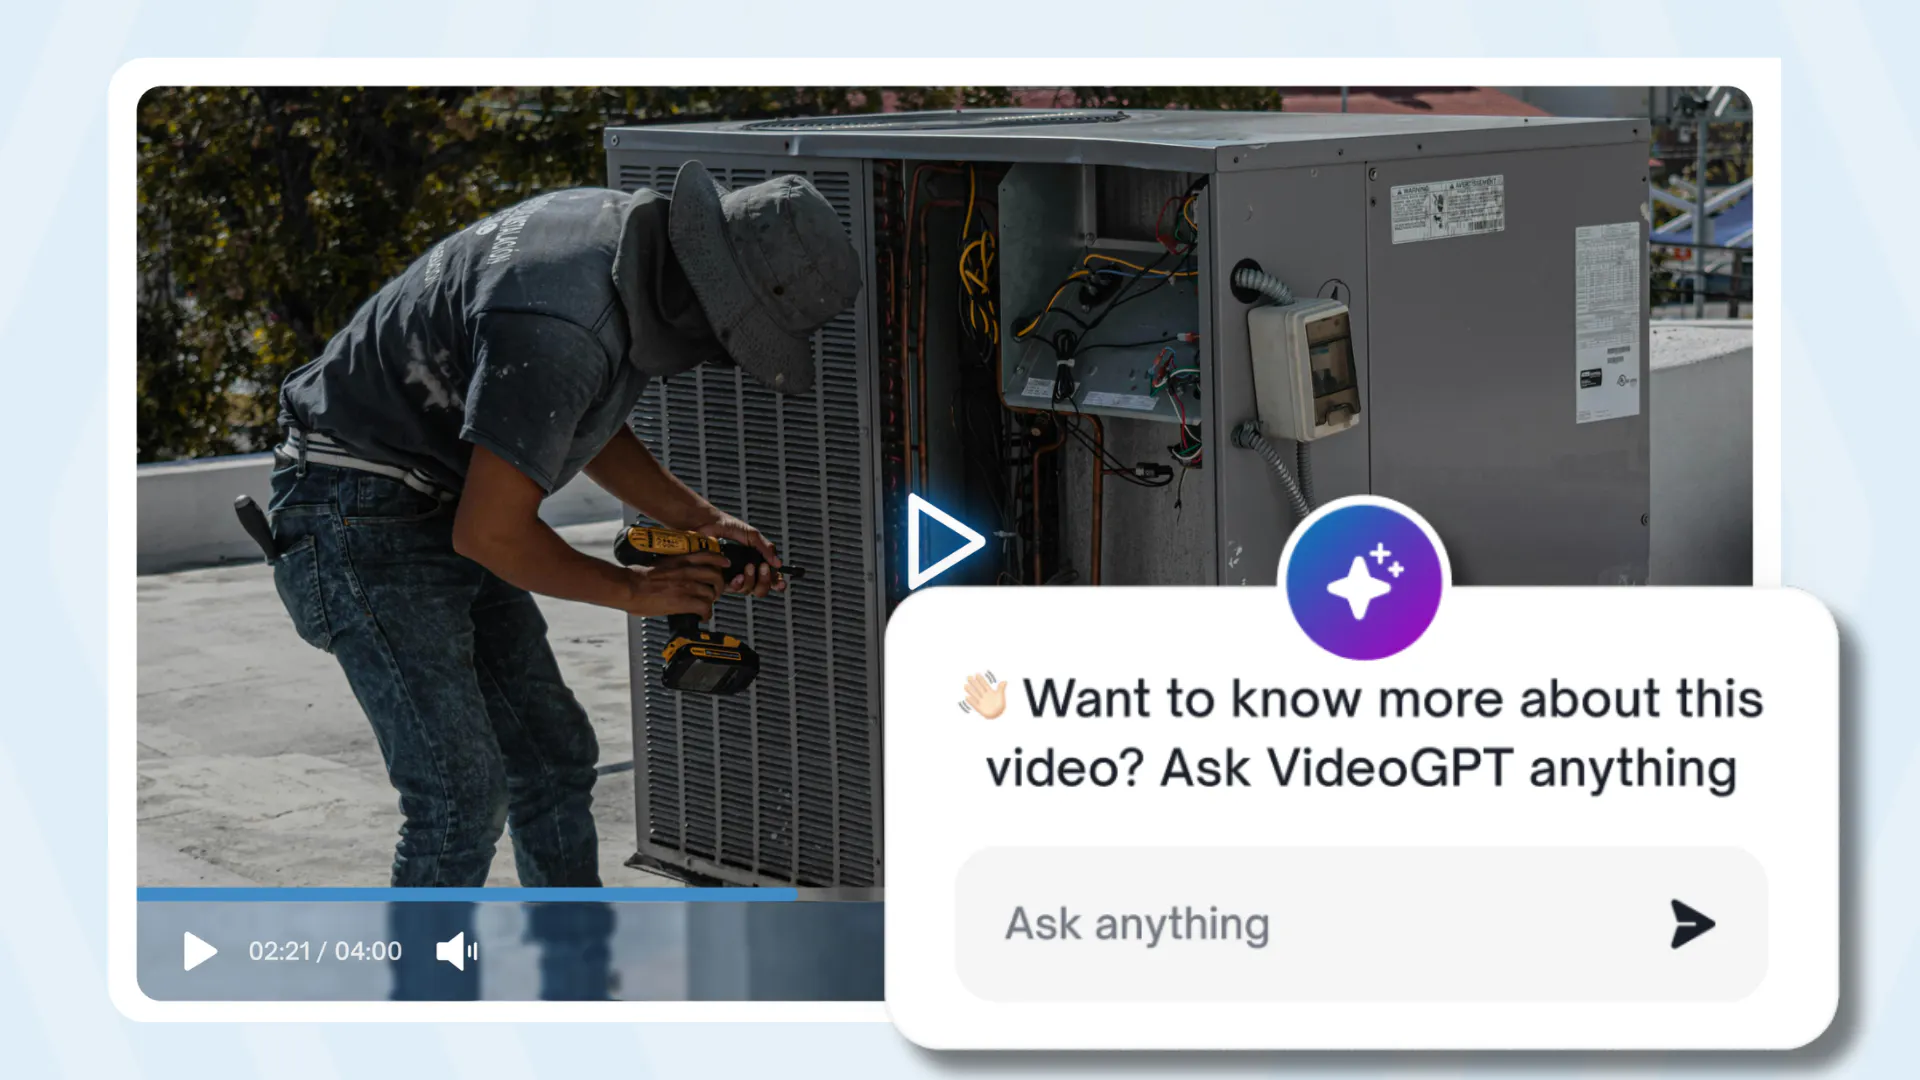1920x1080 pixels.
Task: Focus the Ask anything input field
Action: pyautogui.click(x=1361, y=924)
